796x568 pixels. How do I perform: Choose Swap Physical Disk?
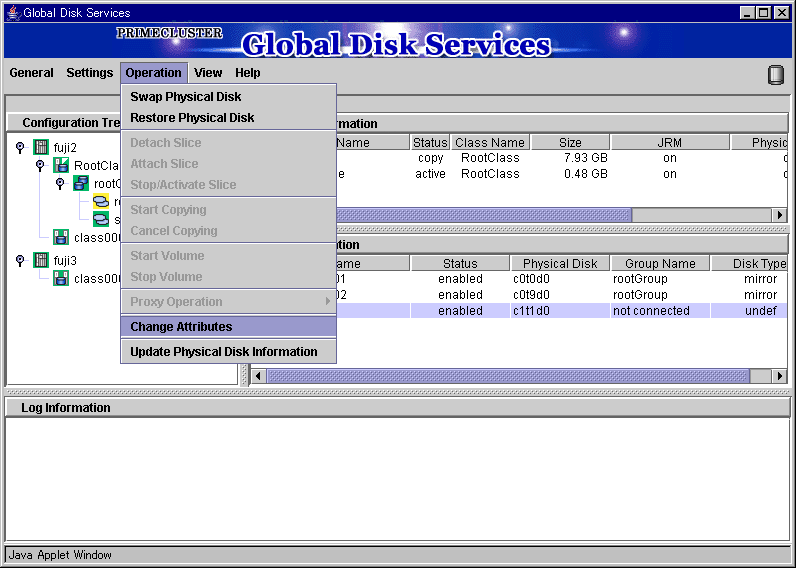[228, 96]
